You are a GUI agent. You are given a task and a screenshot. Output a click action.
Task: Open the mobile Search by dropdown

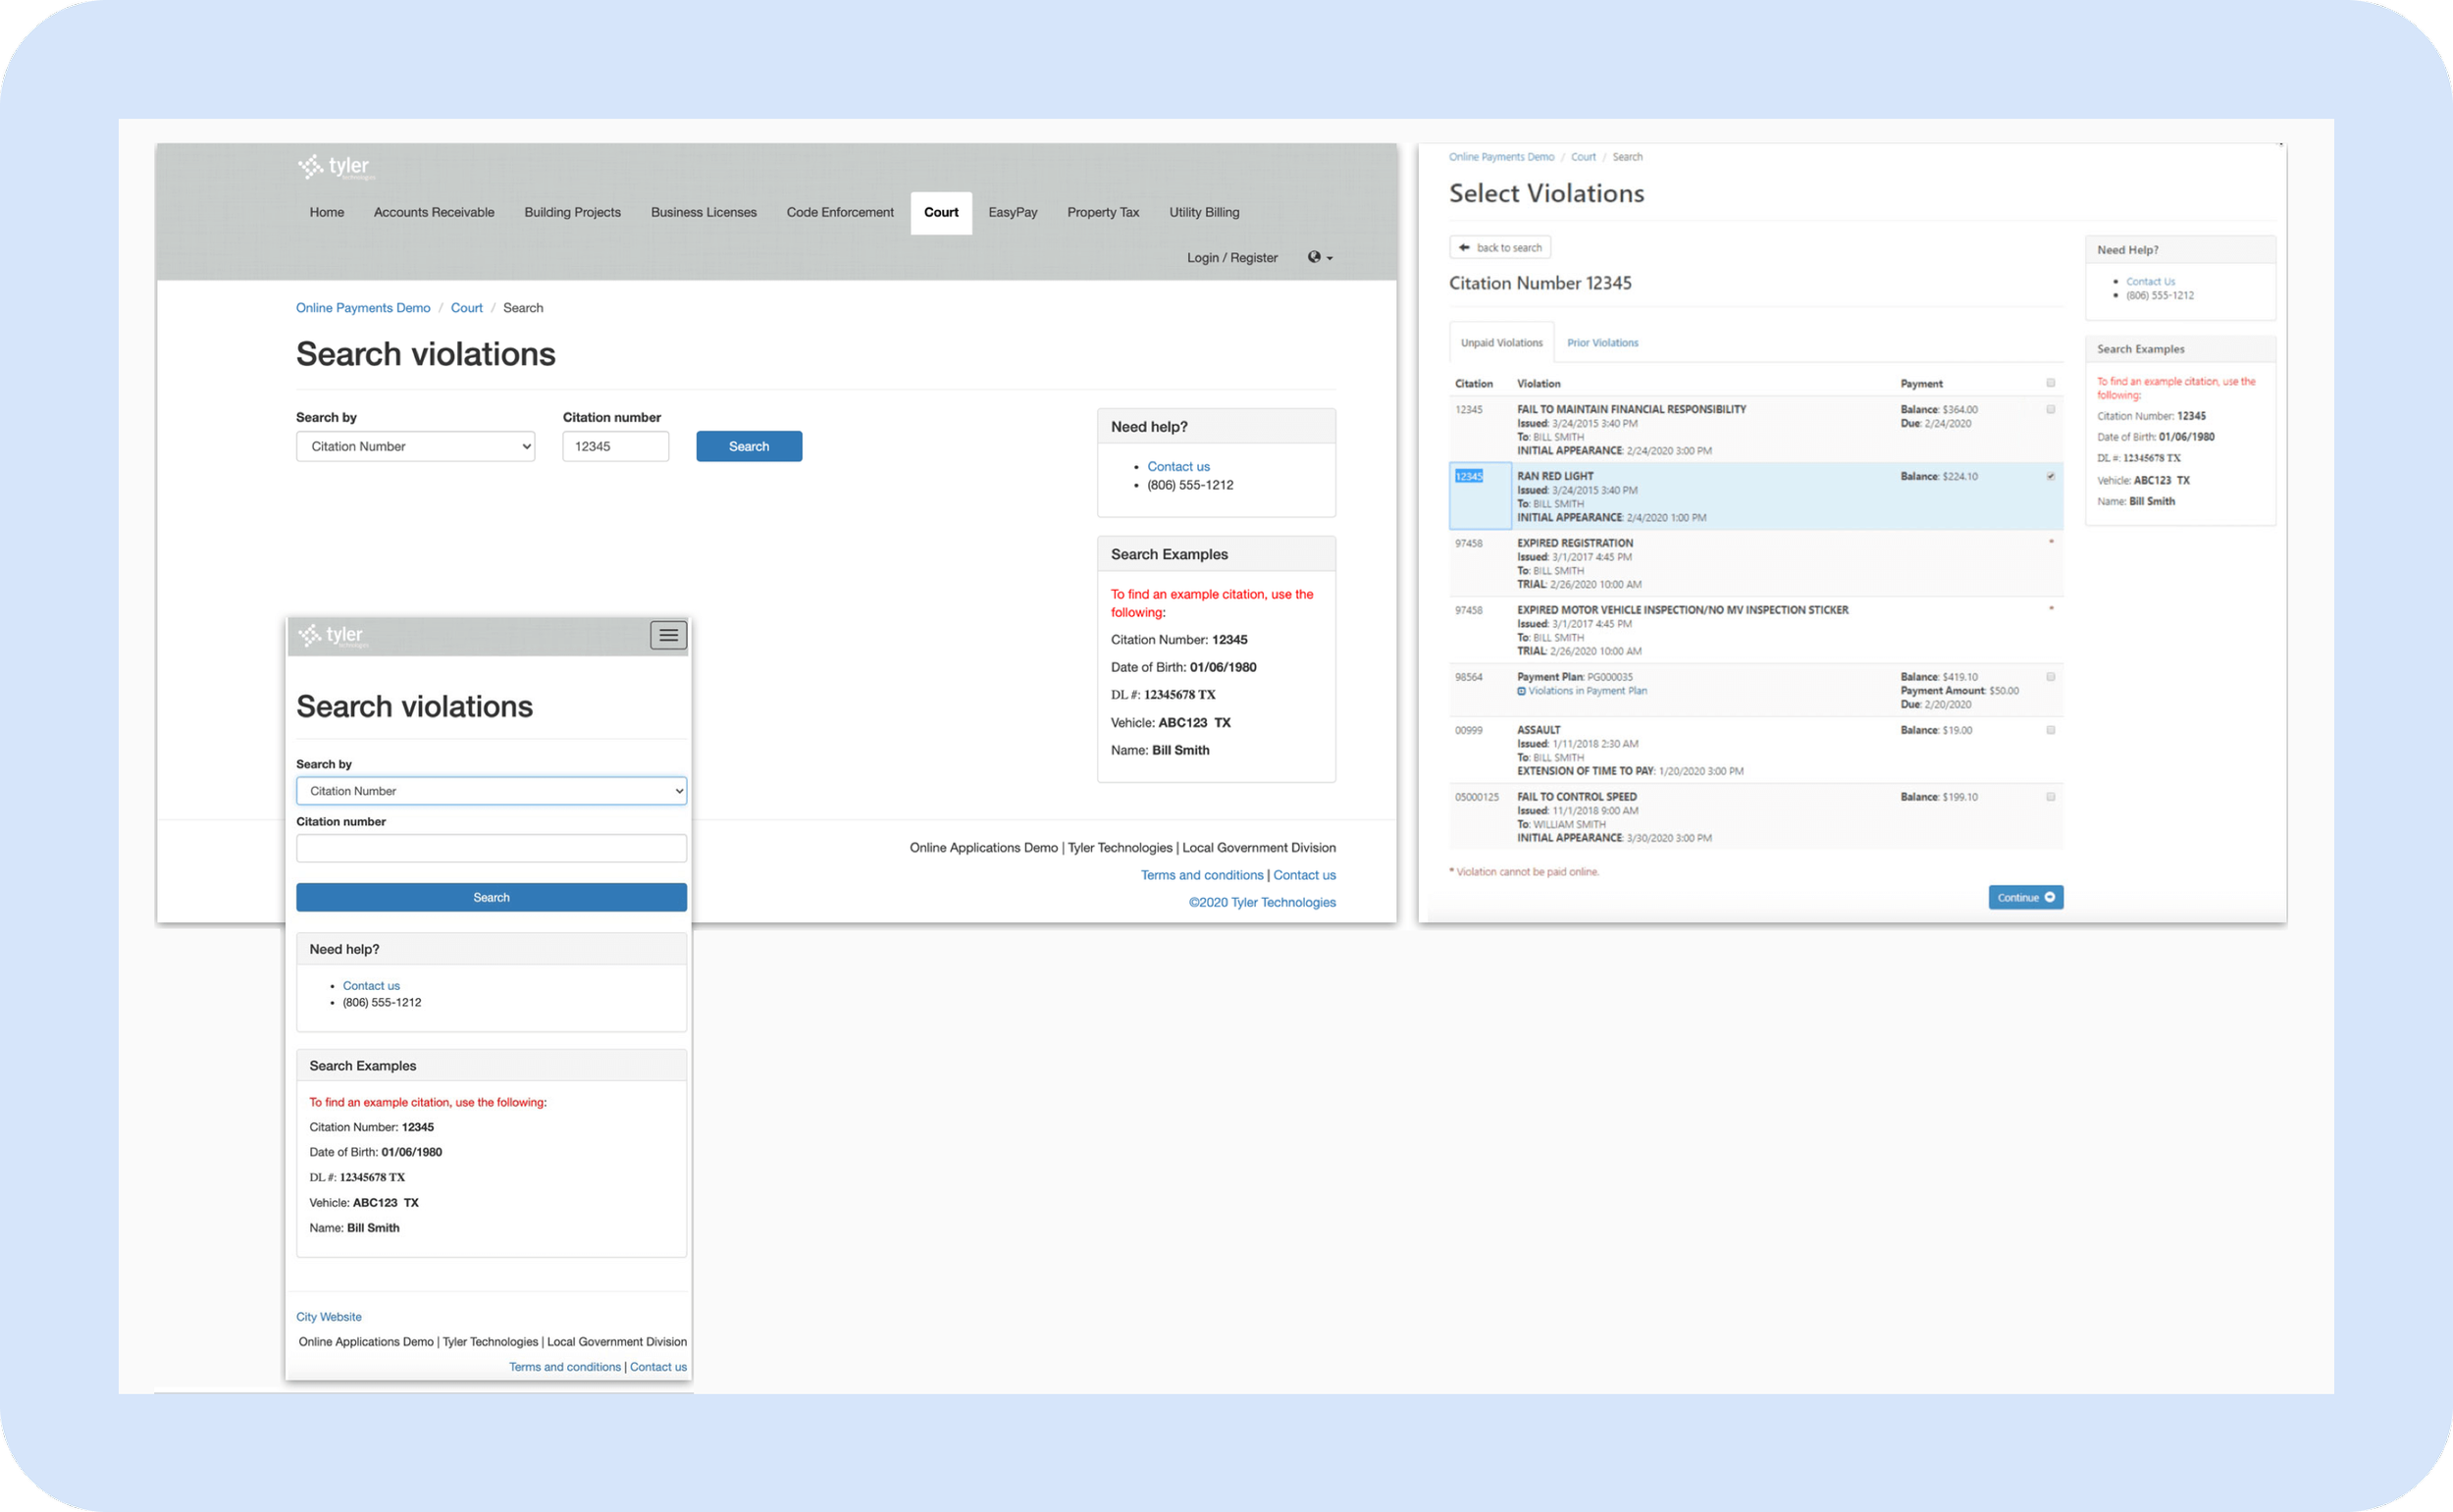tap(491, 791)
